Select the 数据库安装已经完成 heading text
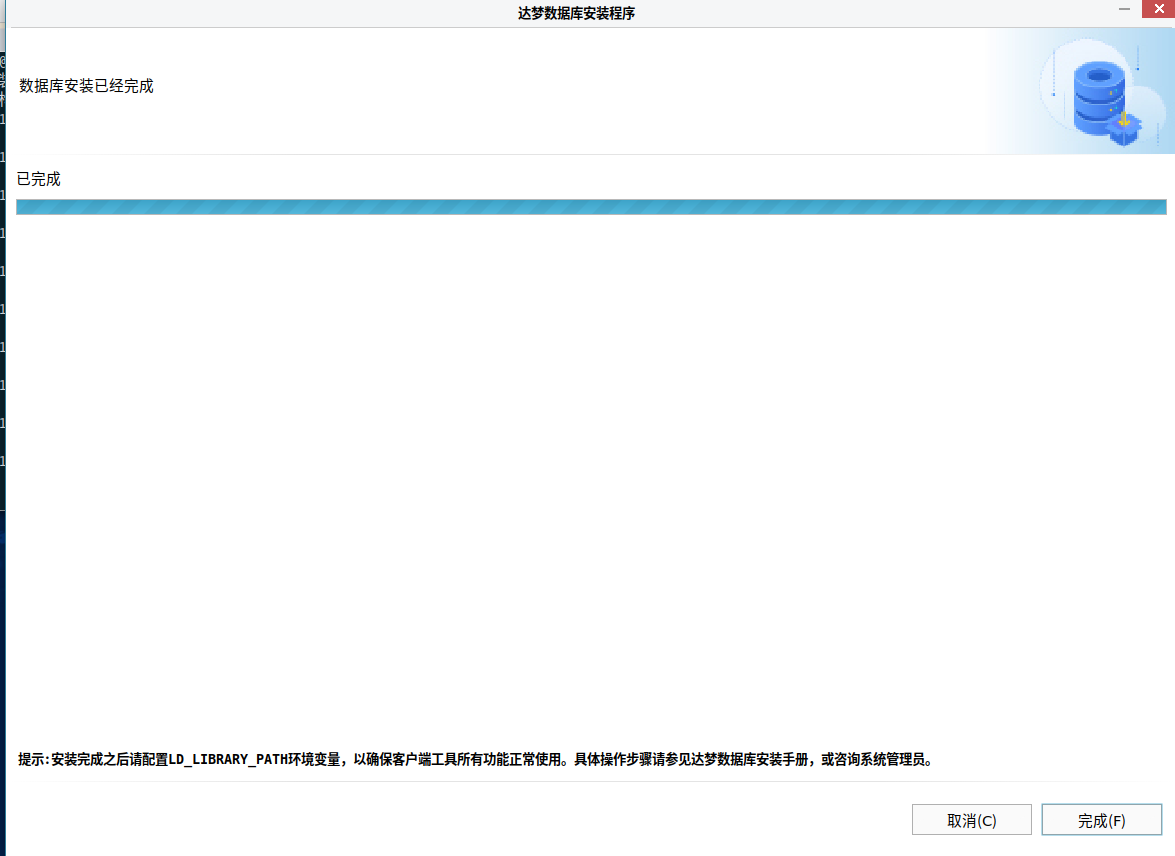 86,86
